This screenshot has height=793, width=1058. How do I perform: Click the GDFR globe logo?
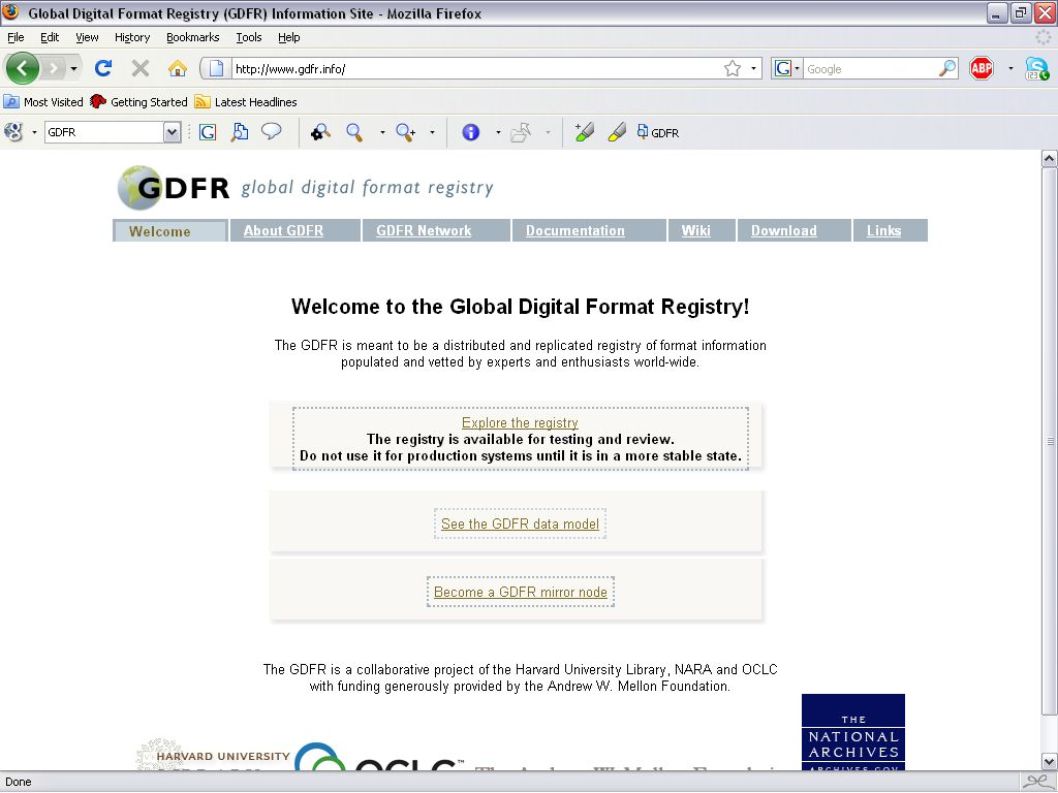pyautogui.click(x=174, y=187)
